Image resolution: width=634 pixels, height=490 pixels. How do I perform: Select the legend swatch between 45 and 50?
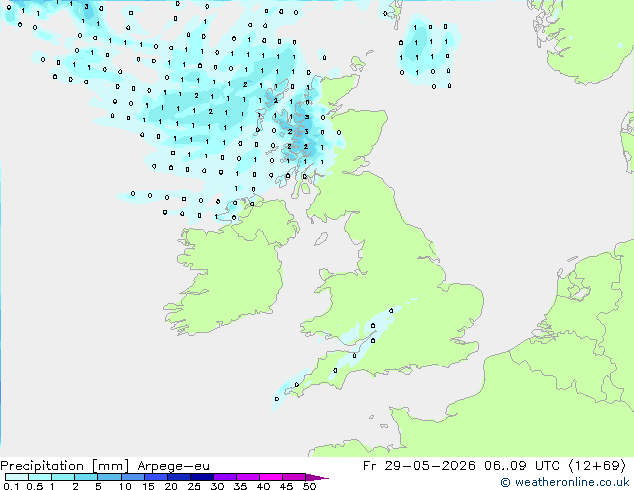[294, 477]
